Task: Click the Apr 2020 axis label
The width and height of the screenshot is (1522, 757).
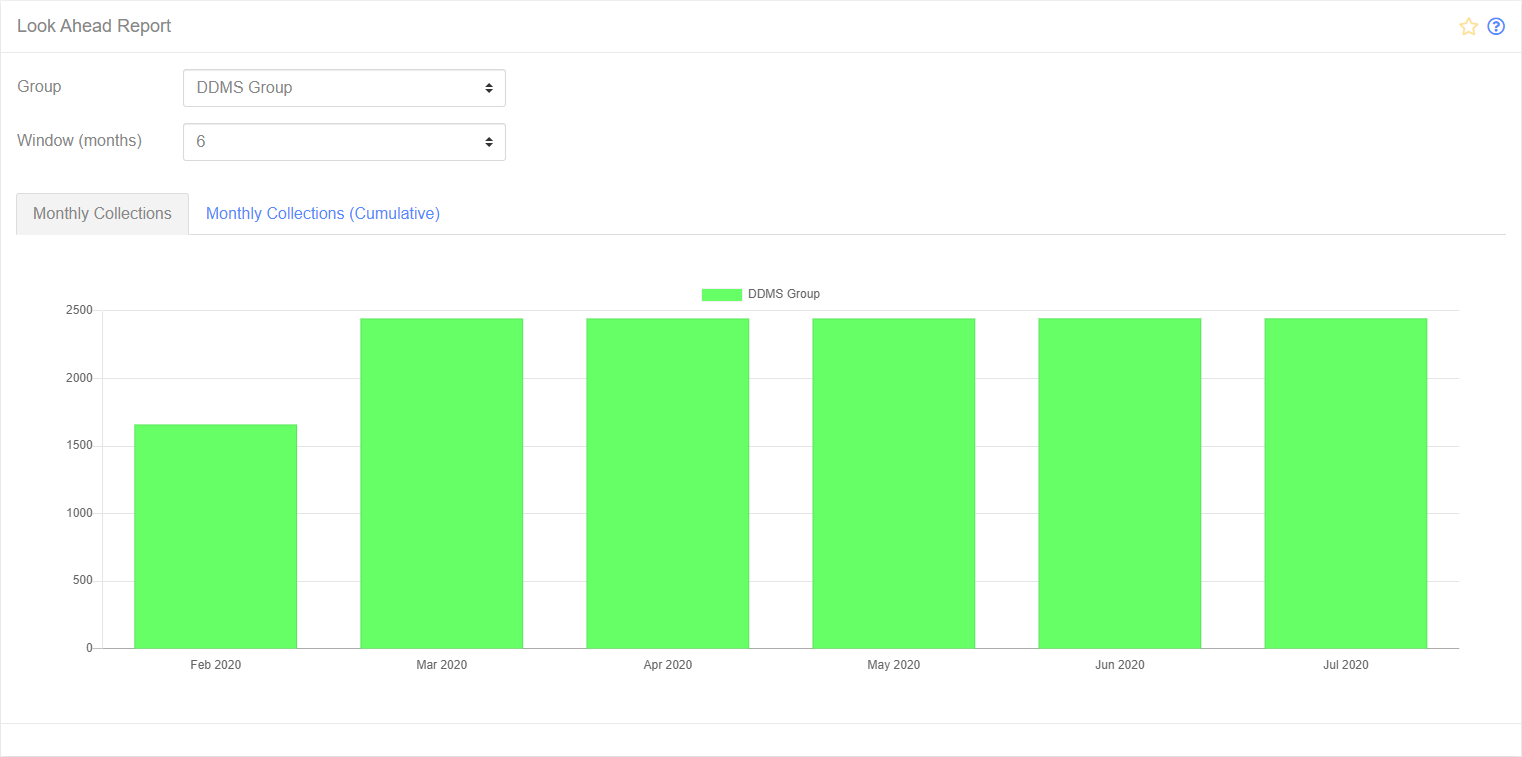Action: coord(668,665)
